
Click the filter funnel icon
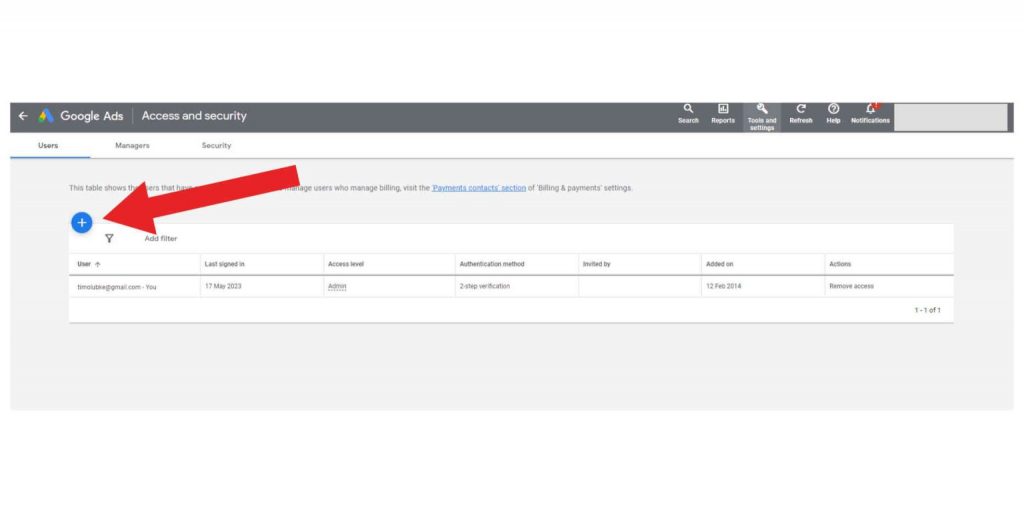[109, 238]
